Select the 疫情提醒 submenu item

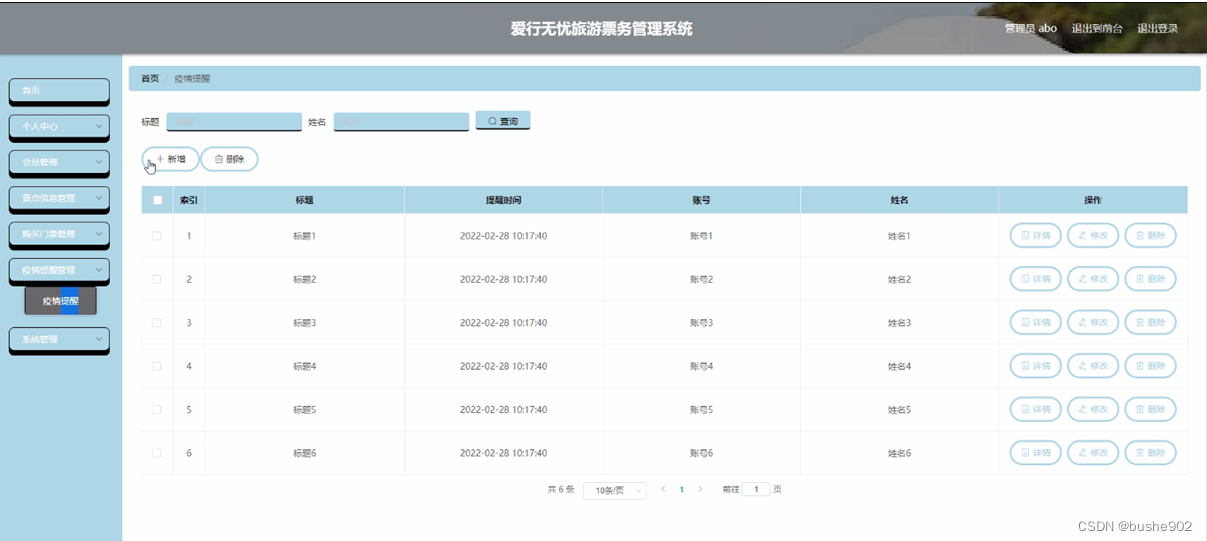[61, 301]
